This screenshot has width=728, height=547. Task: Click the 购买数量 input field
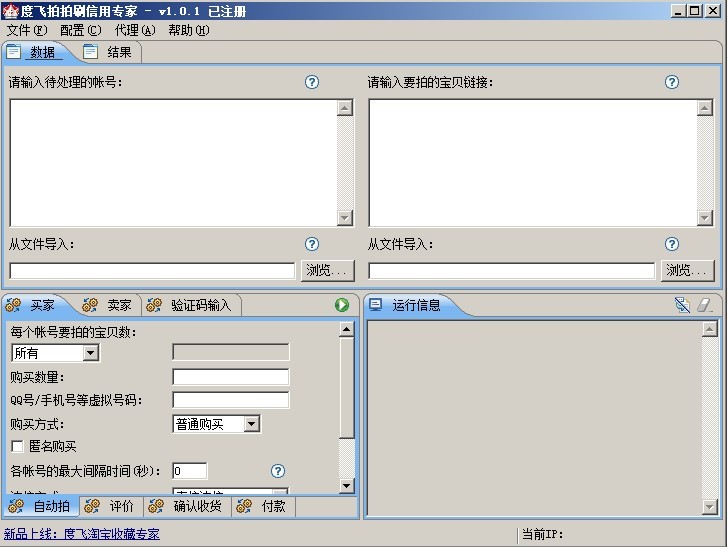(231, 377)
